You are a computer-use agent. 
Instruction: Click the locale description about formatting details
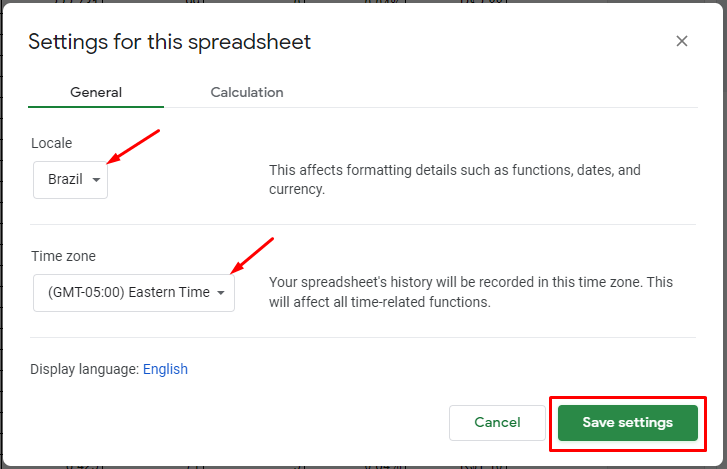tap(455, 179)
